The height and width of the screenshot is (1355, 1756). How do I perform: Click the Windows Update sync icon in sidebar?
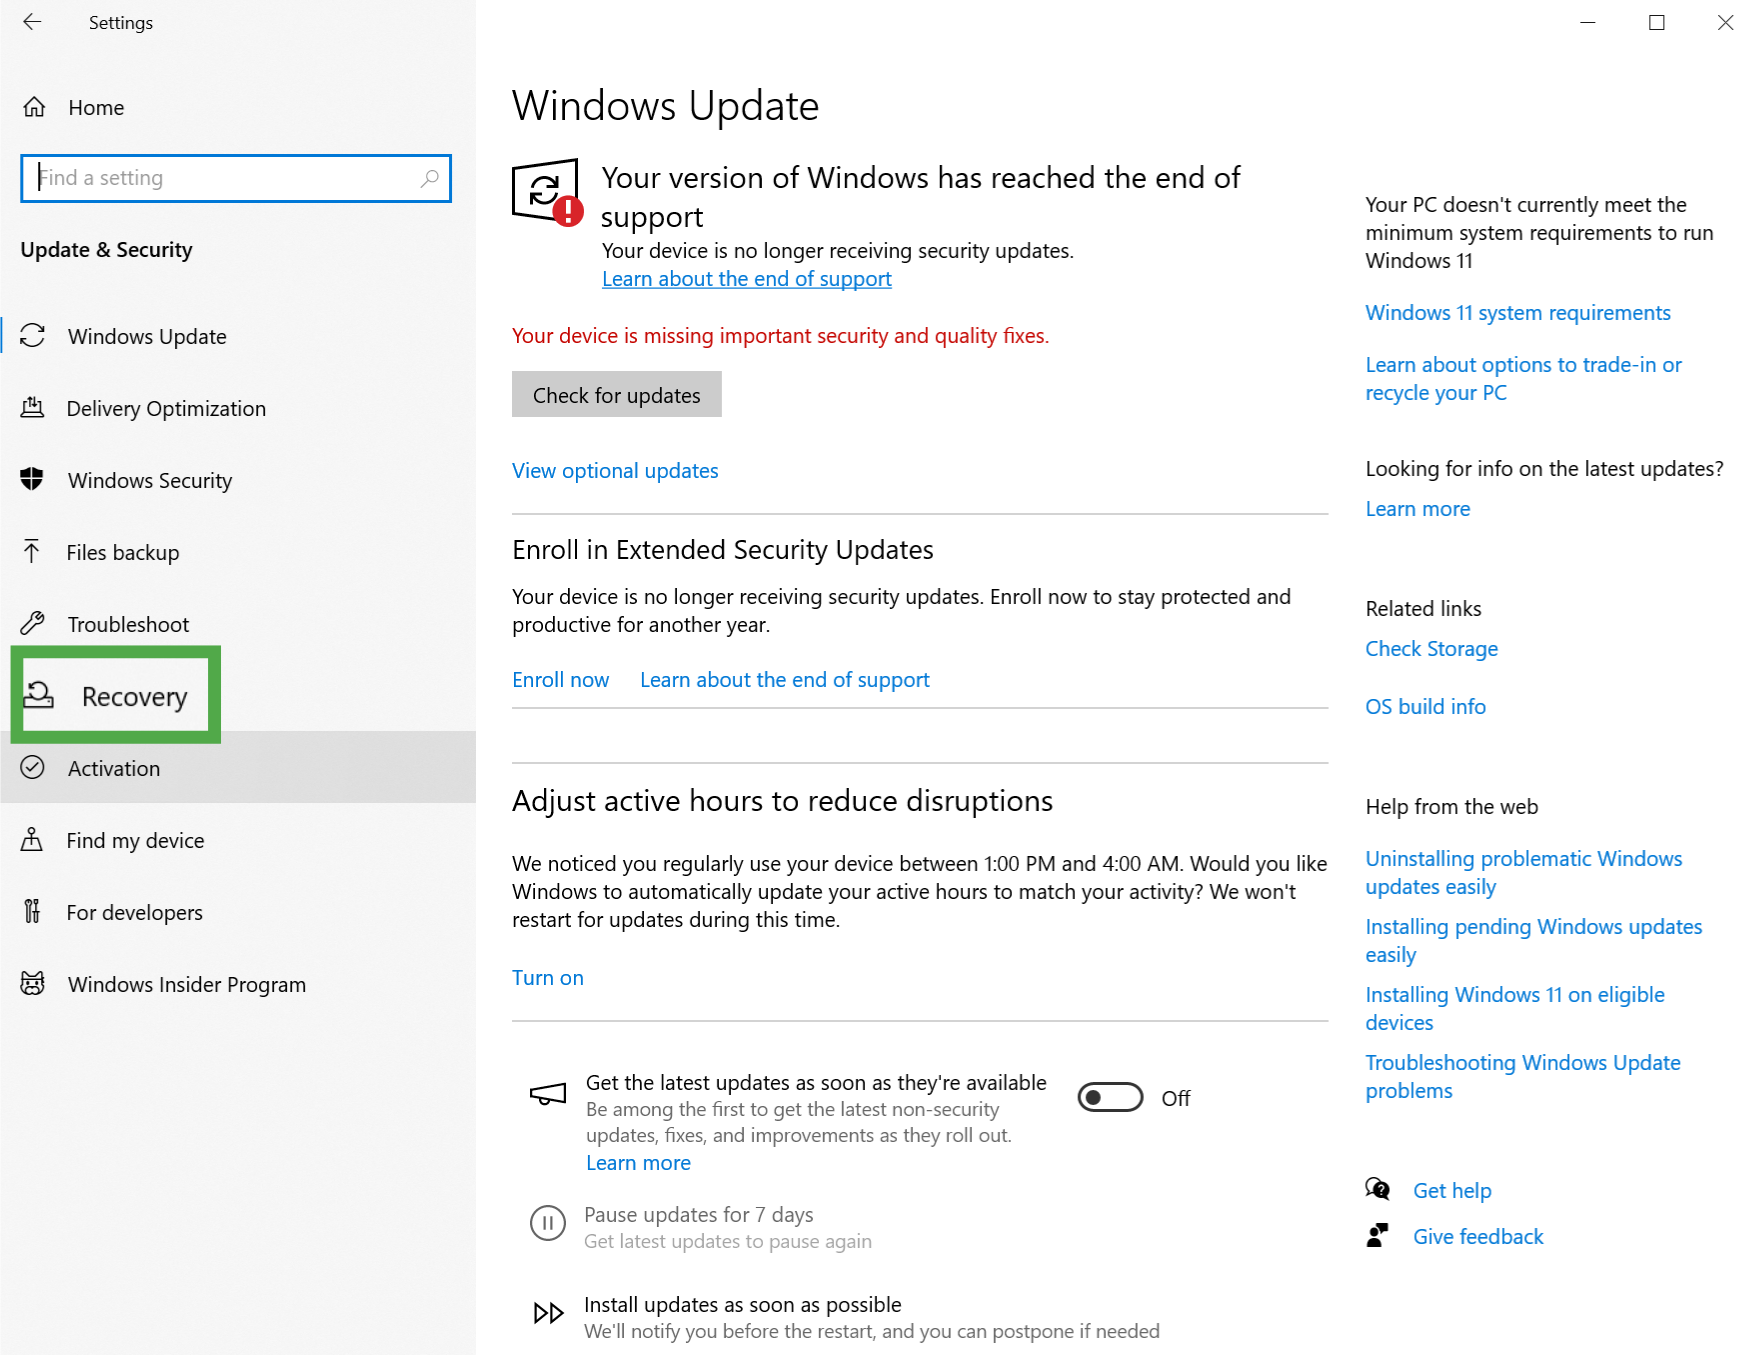click(33, 336)
